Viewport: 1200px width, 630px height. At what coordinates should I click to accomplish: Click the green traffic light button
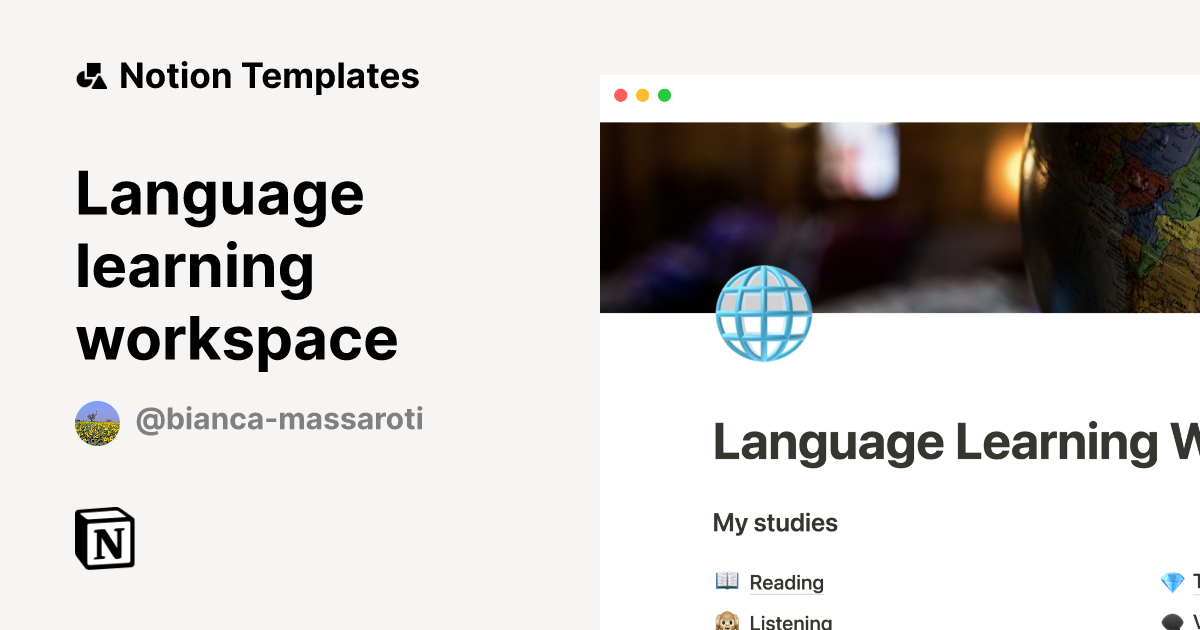(664, 95)
